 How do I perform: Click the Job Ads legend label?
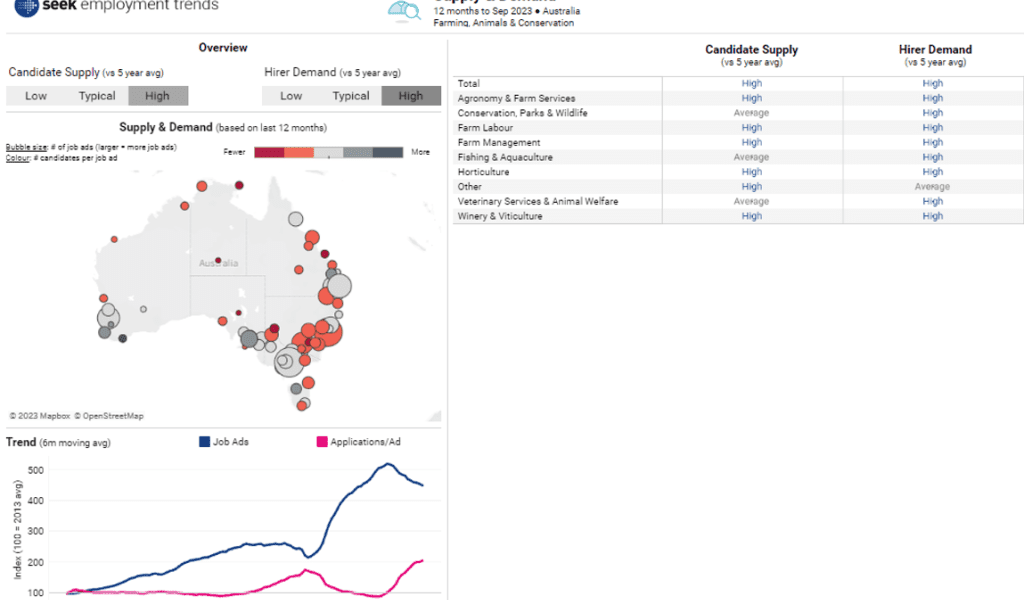(231, 442)
